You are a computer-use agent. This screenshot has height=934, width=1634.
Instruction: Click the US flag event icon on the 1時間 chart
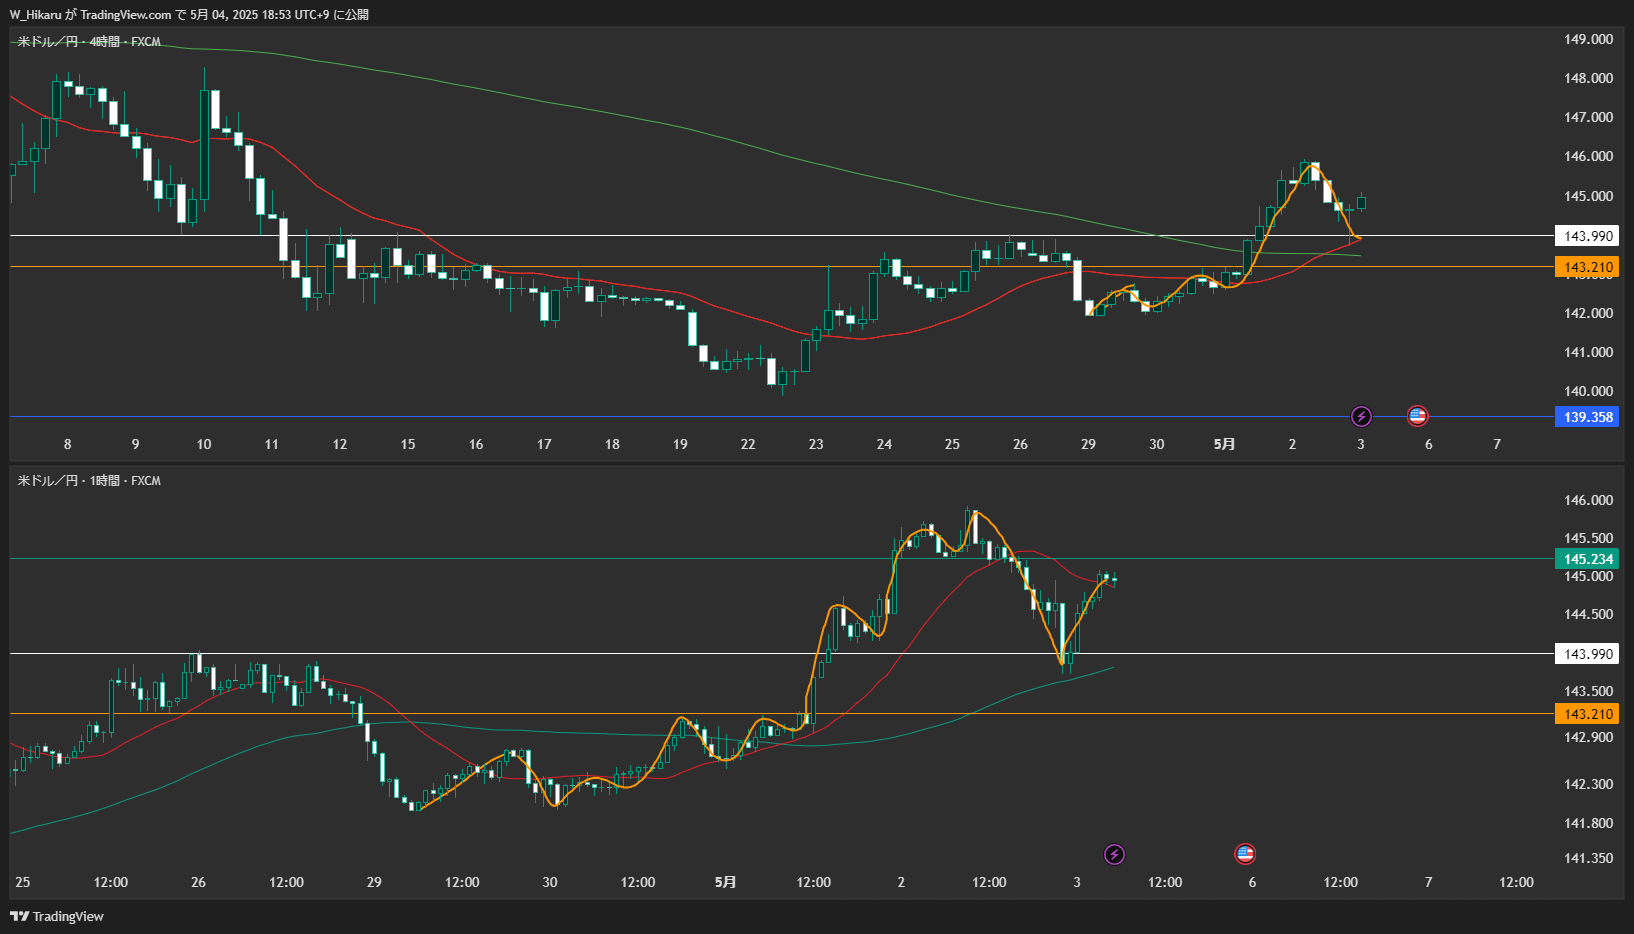(x=1245, y=854)
